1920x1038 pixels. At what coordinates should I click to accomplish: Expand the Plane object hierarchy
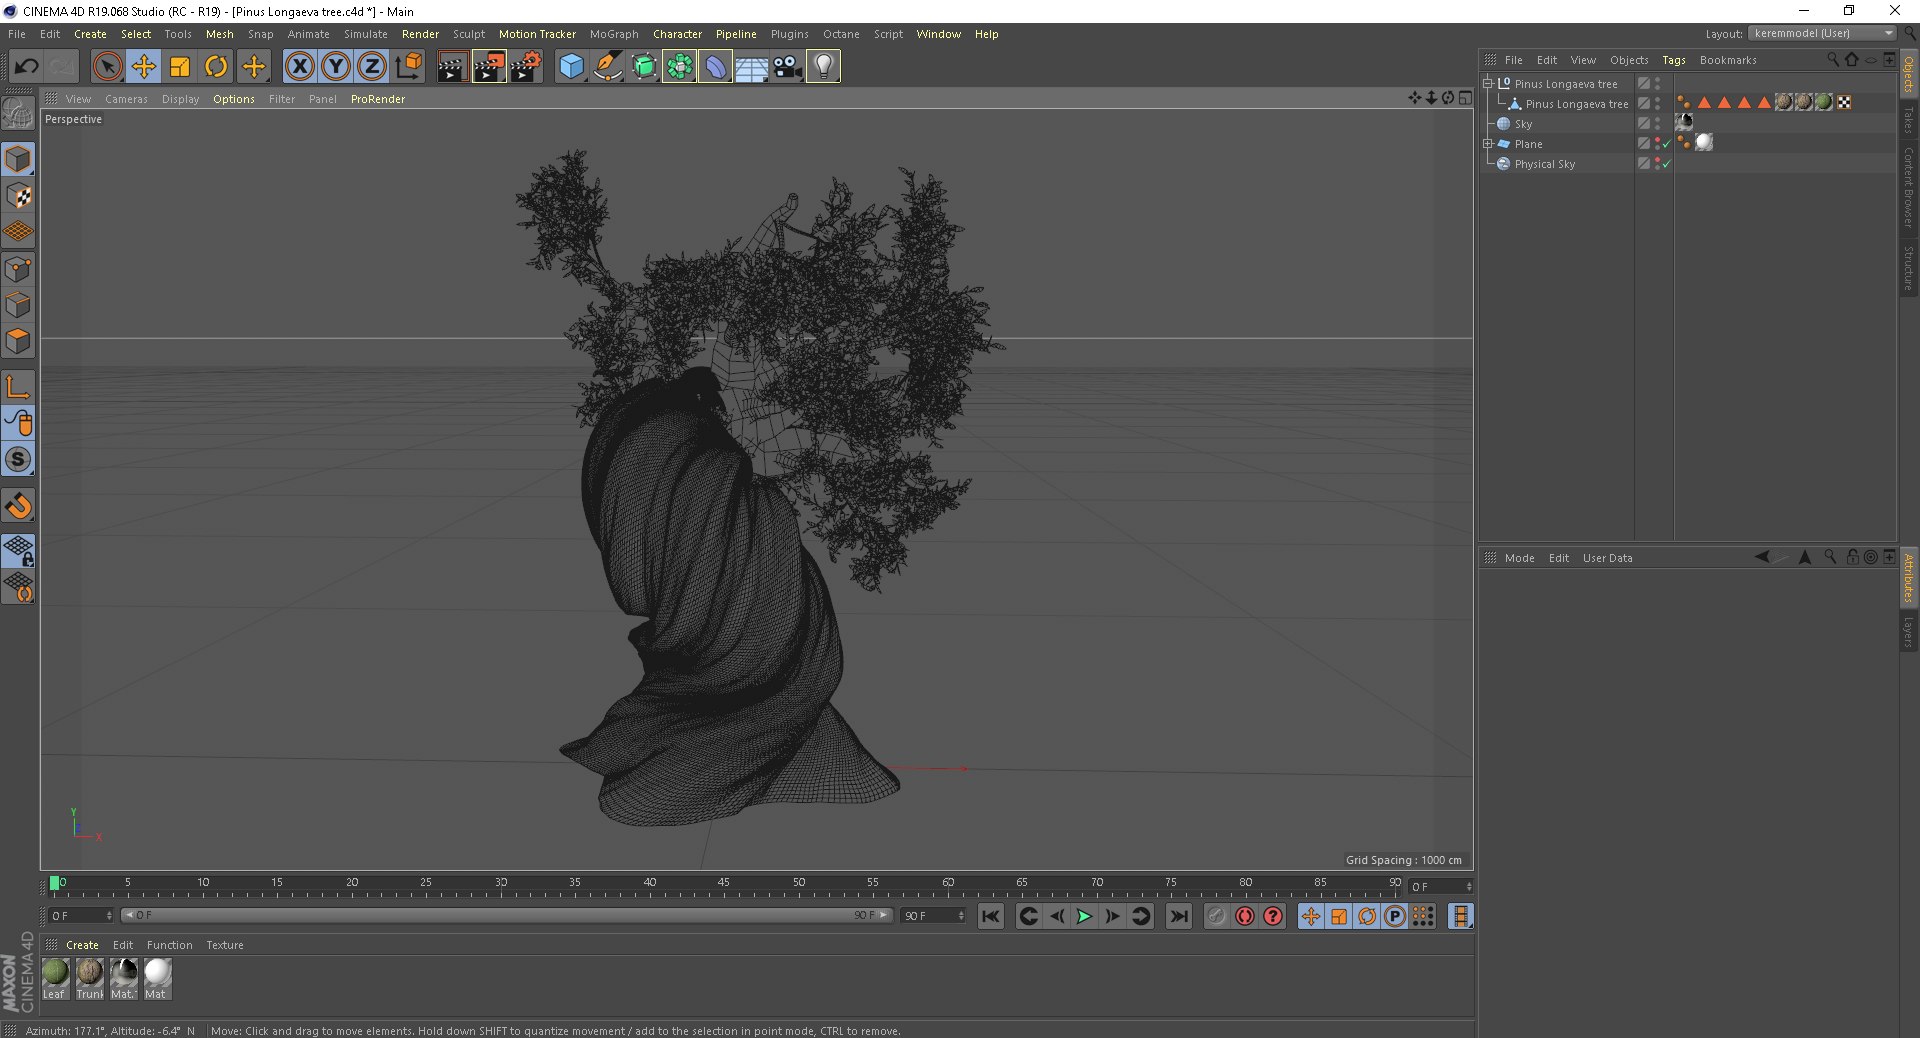[x=1488, y=144]
